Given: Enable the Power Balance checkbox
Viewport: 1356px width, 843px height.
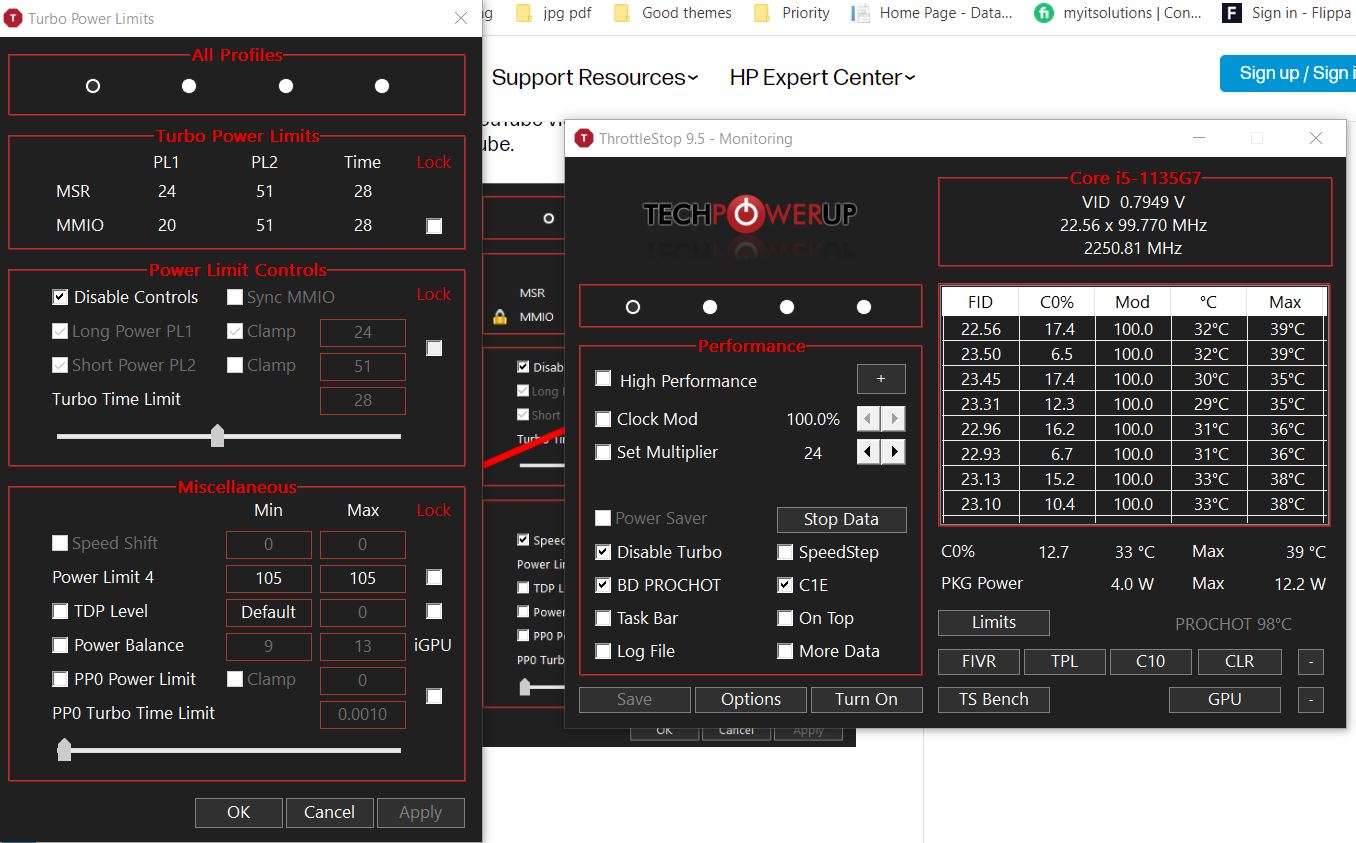Looking at the screenshot, I should (x=60, y=645).
